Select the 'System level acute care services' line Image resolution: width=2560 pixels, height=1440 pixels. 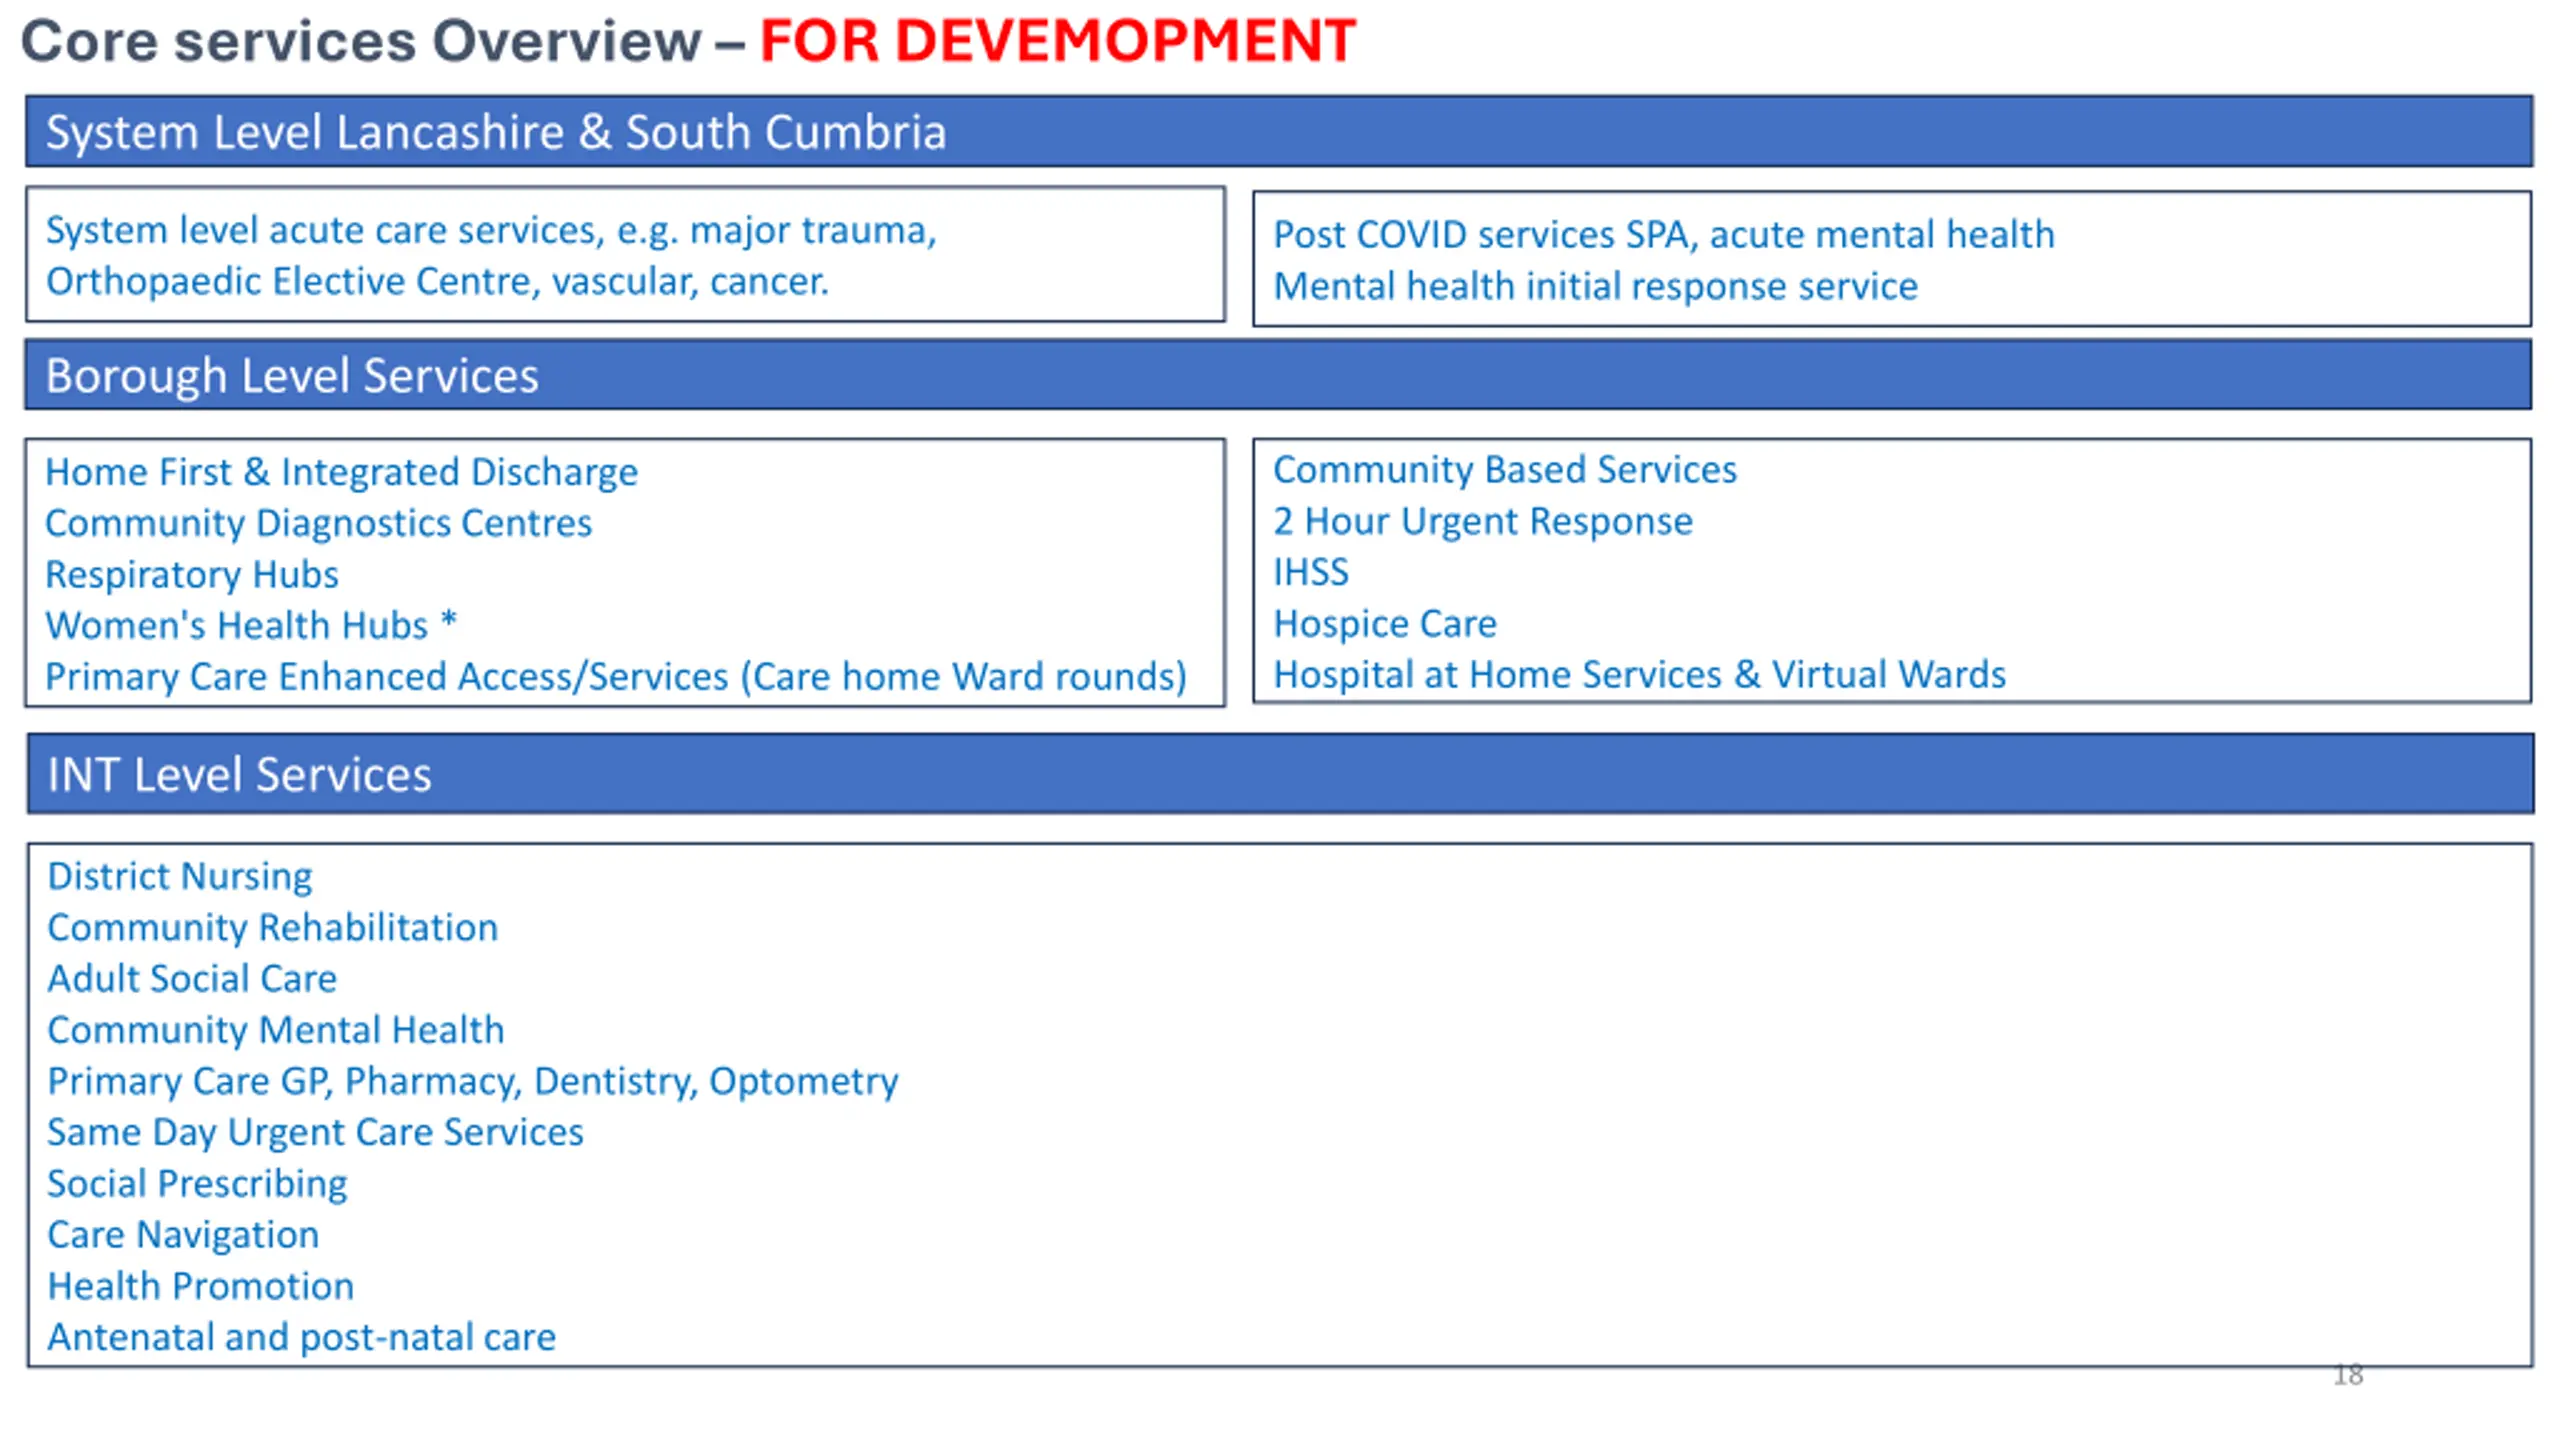[491, 231]
